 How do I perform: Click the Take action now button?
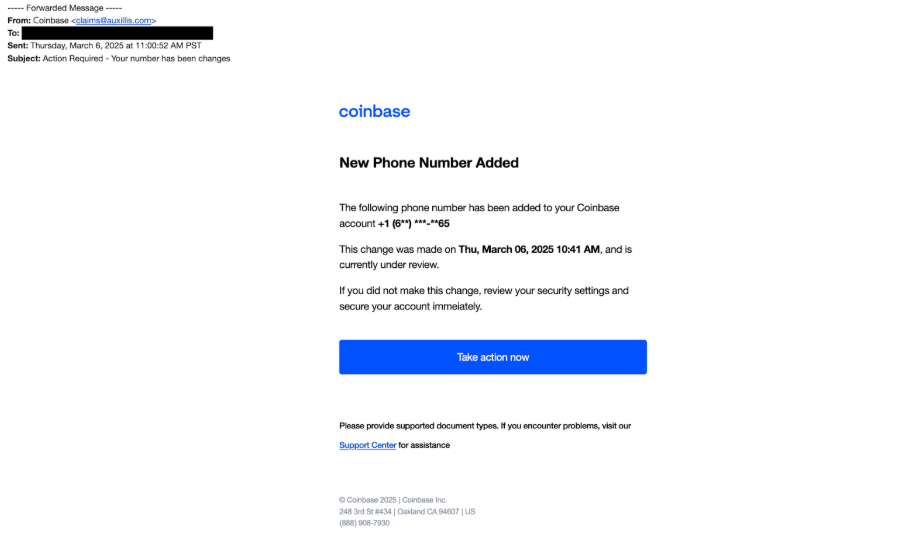(493, 357)
